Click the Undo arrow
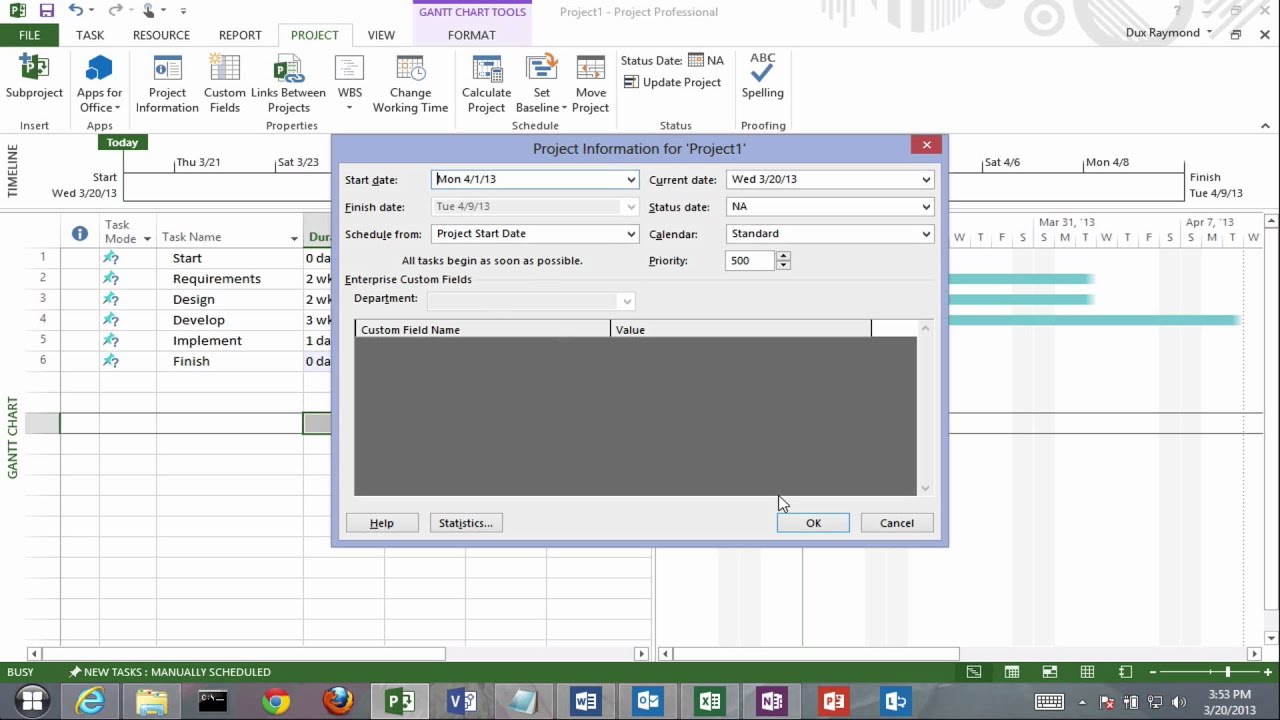Viewport: 1280px width, 720px height. click(x=76, y=11)
